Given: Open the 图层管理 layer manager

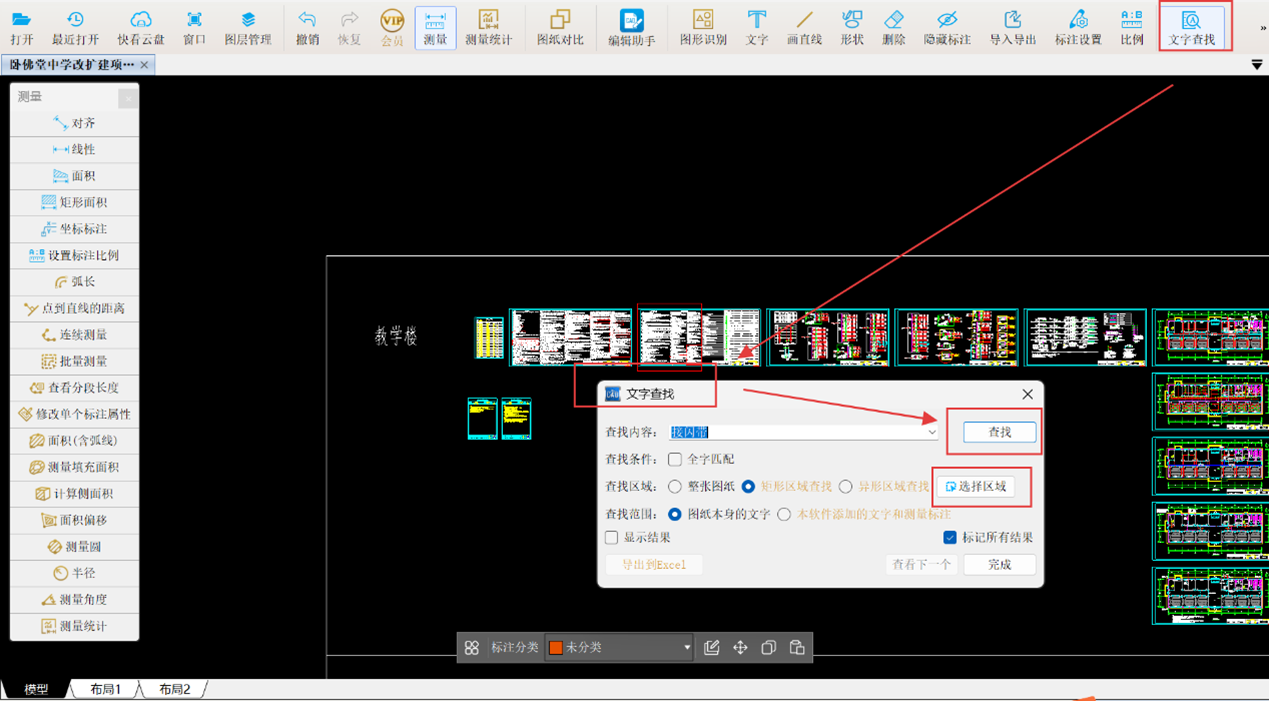Looking at the screenshot, I should [247, 27].
